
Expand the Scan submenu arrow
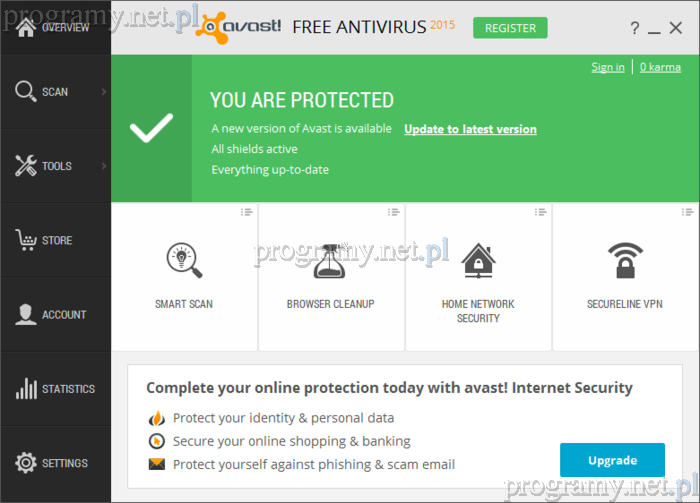pyautogui.click(x=103, y=92)
